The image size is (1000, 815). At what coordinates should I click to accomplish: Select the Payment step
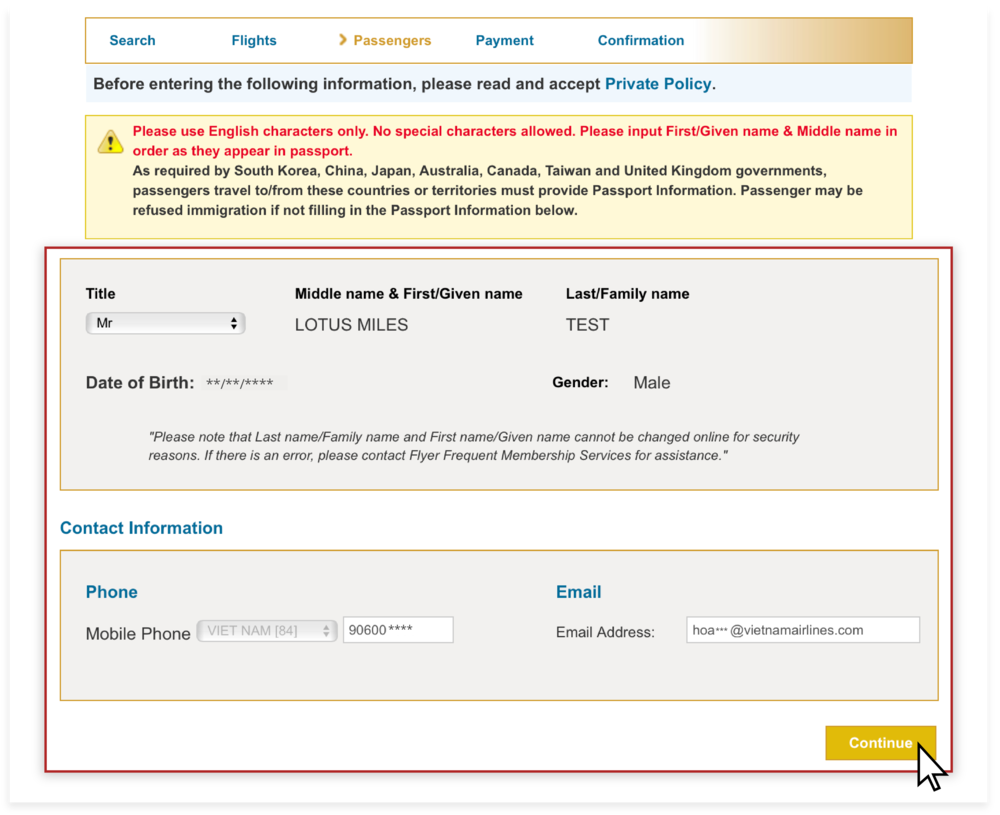(504, 40)
